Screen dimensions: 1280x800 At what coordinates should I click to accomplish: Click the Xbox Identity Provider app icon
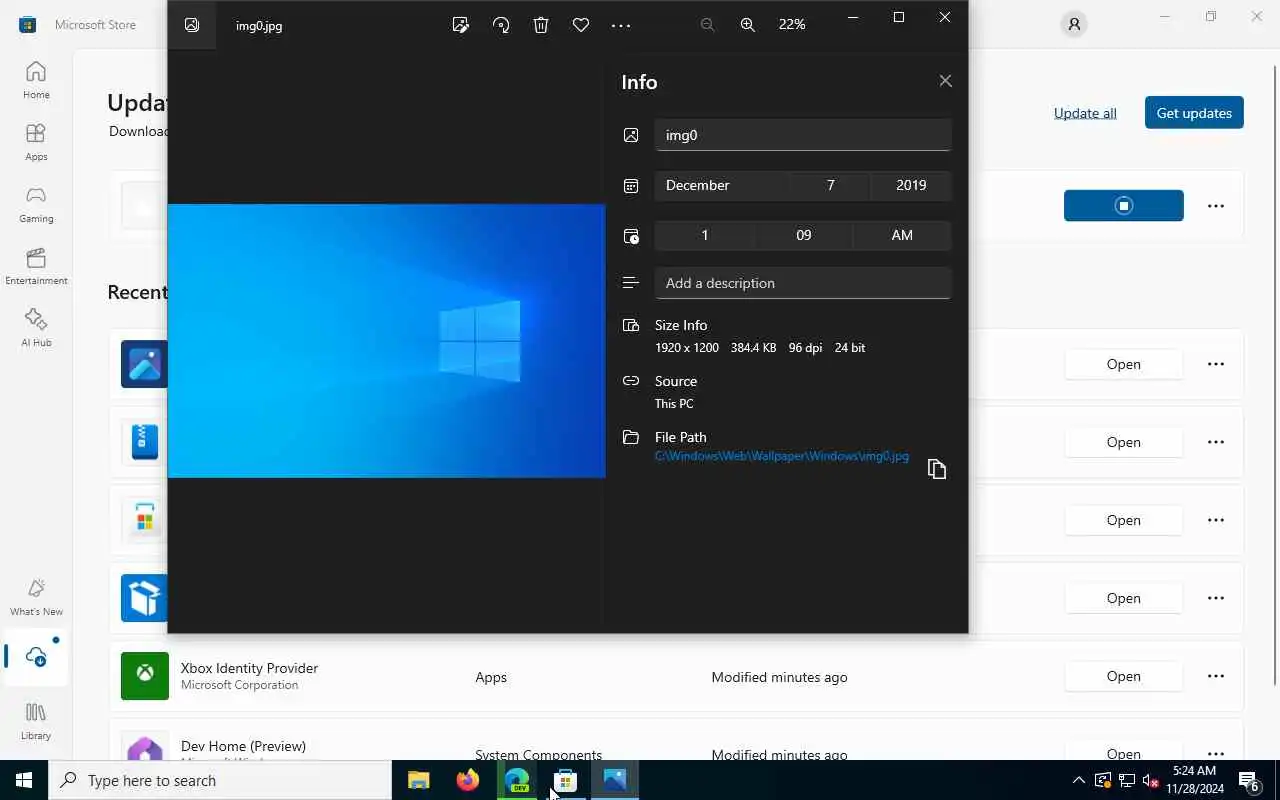pyautogui.click(x=145, y=676)
